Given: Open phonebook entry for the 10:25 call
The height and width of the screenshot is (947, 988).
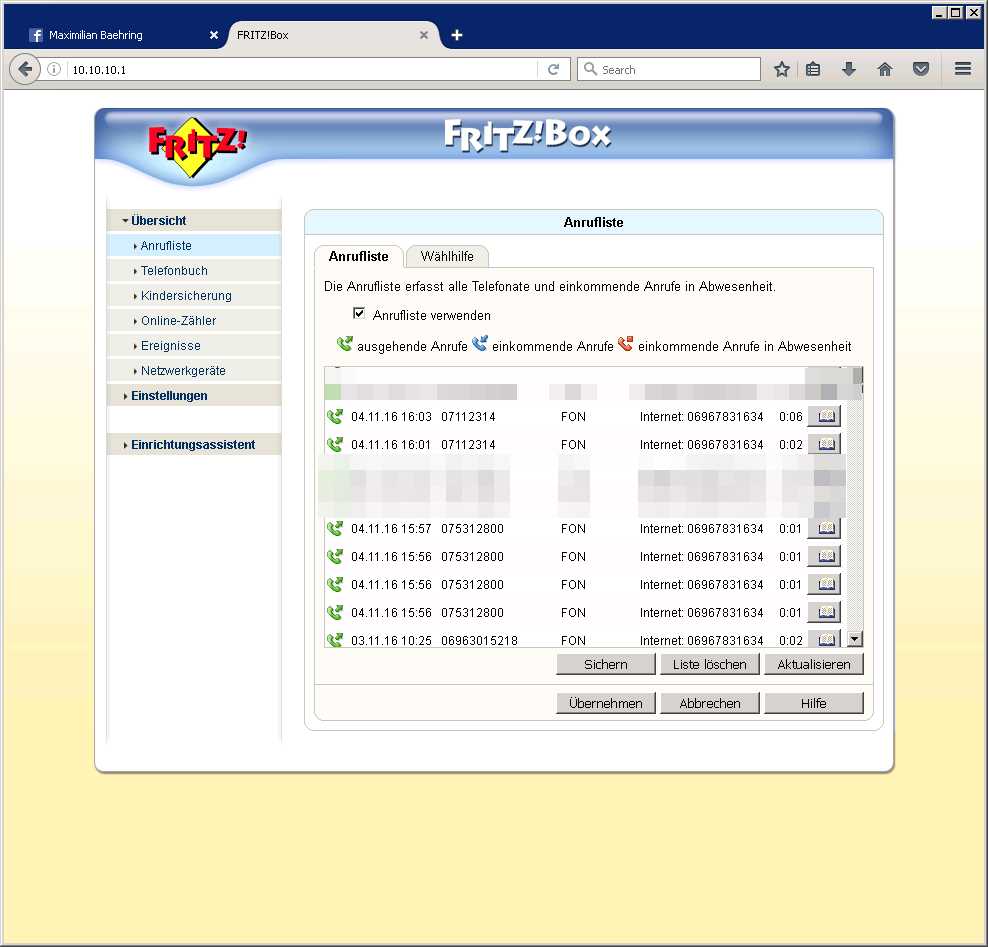Looking at the screenshot, I should click(x=825, y=639).
